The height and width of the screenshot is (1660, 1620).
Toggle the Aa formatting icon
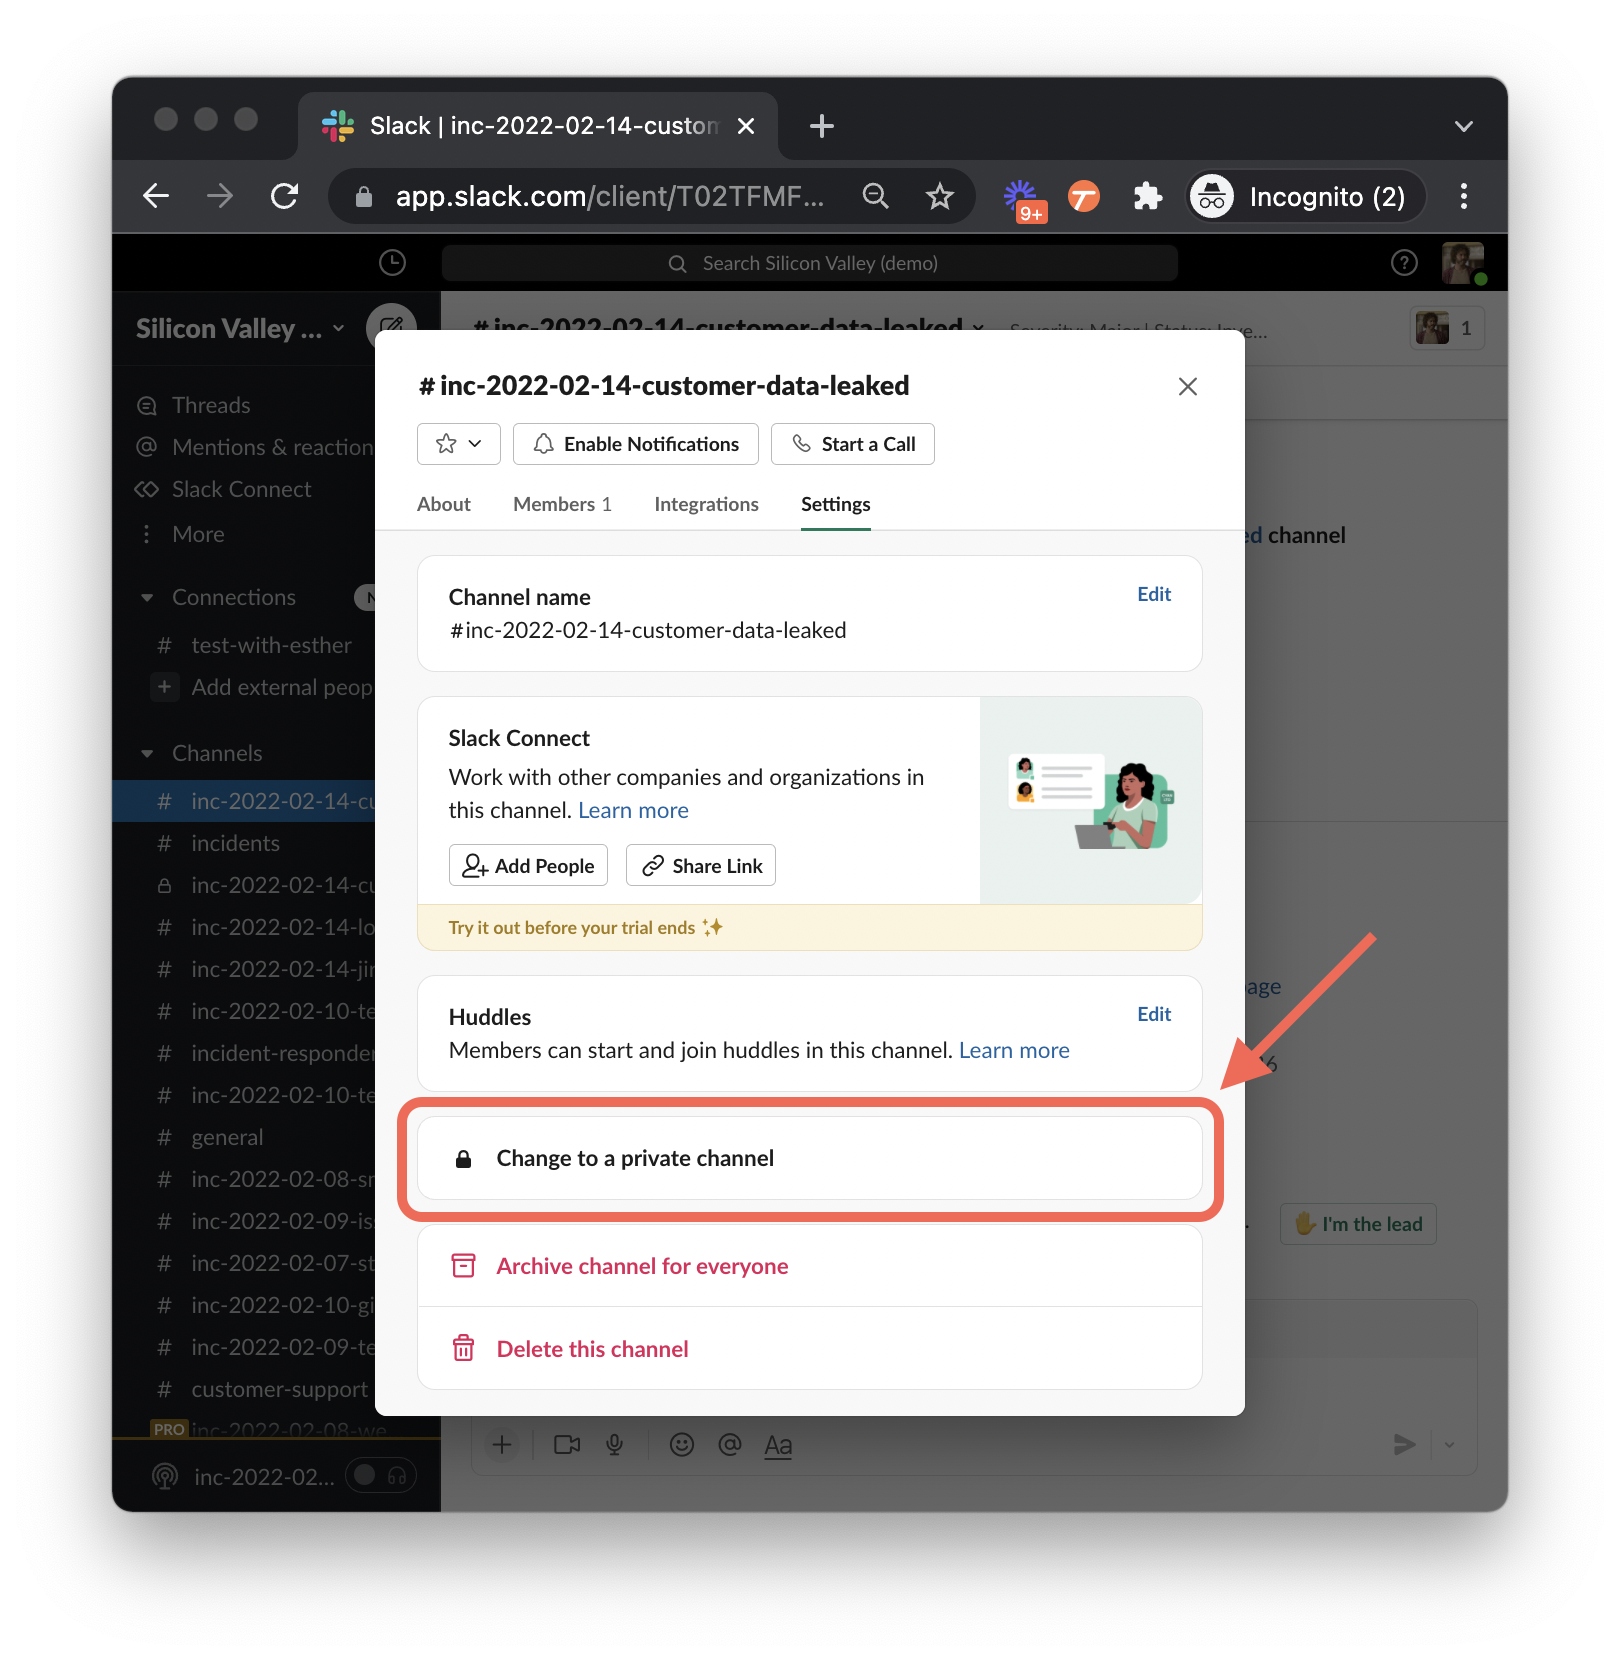tap(778, 1445)
